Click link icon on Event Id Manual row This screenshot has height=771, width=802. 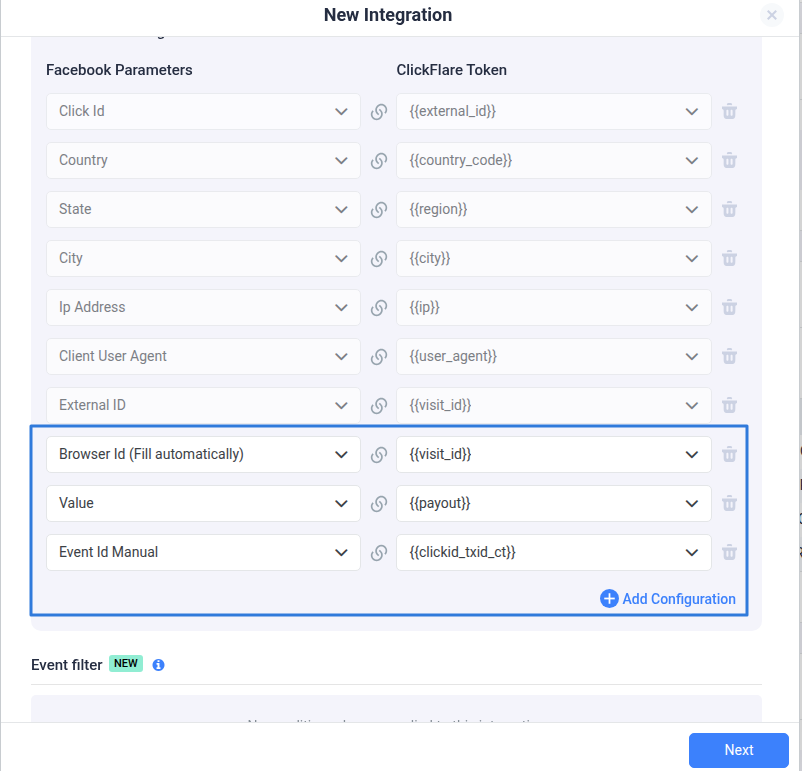(378, 553)
